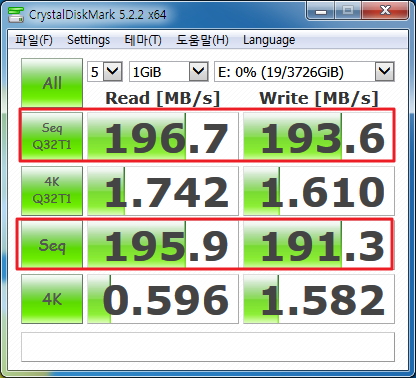Open the Language menu

[x=269, y=40]
